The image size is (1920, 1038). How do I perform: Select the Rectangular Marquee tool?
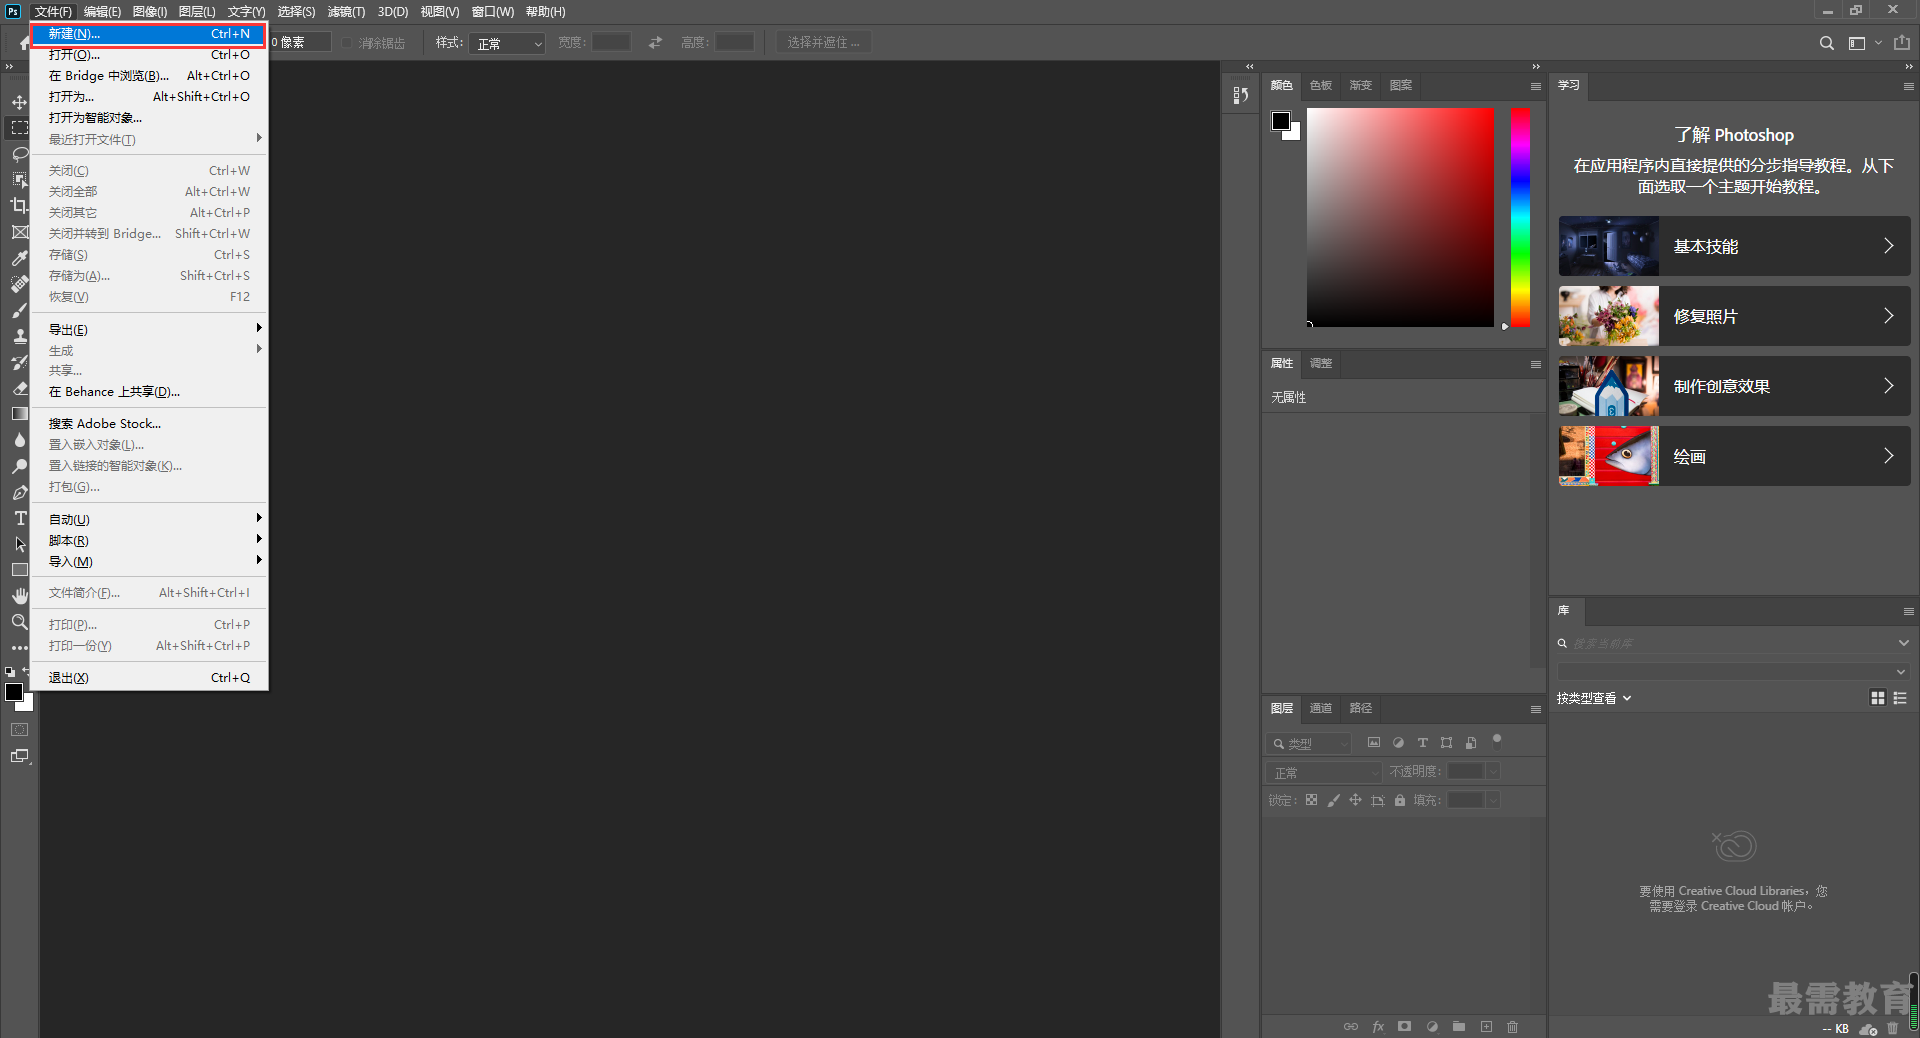click(x=19, y=128)
